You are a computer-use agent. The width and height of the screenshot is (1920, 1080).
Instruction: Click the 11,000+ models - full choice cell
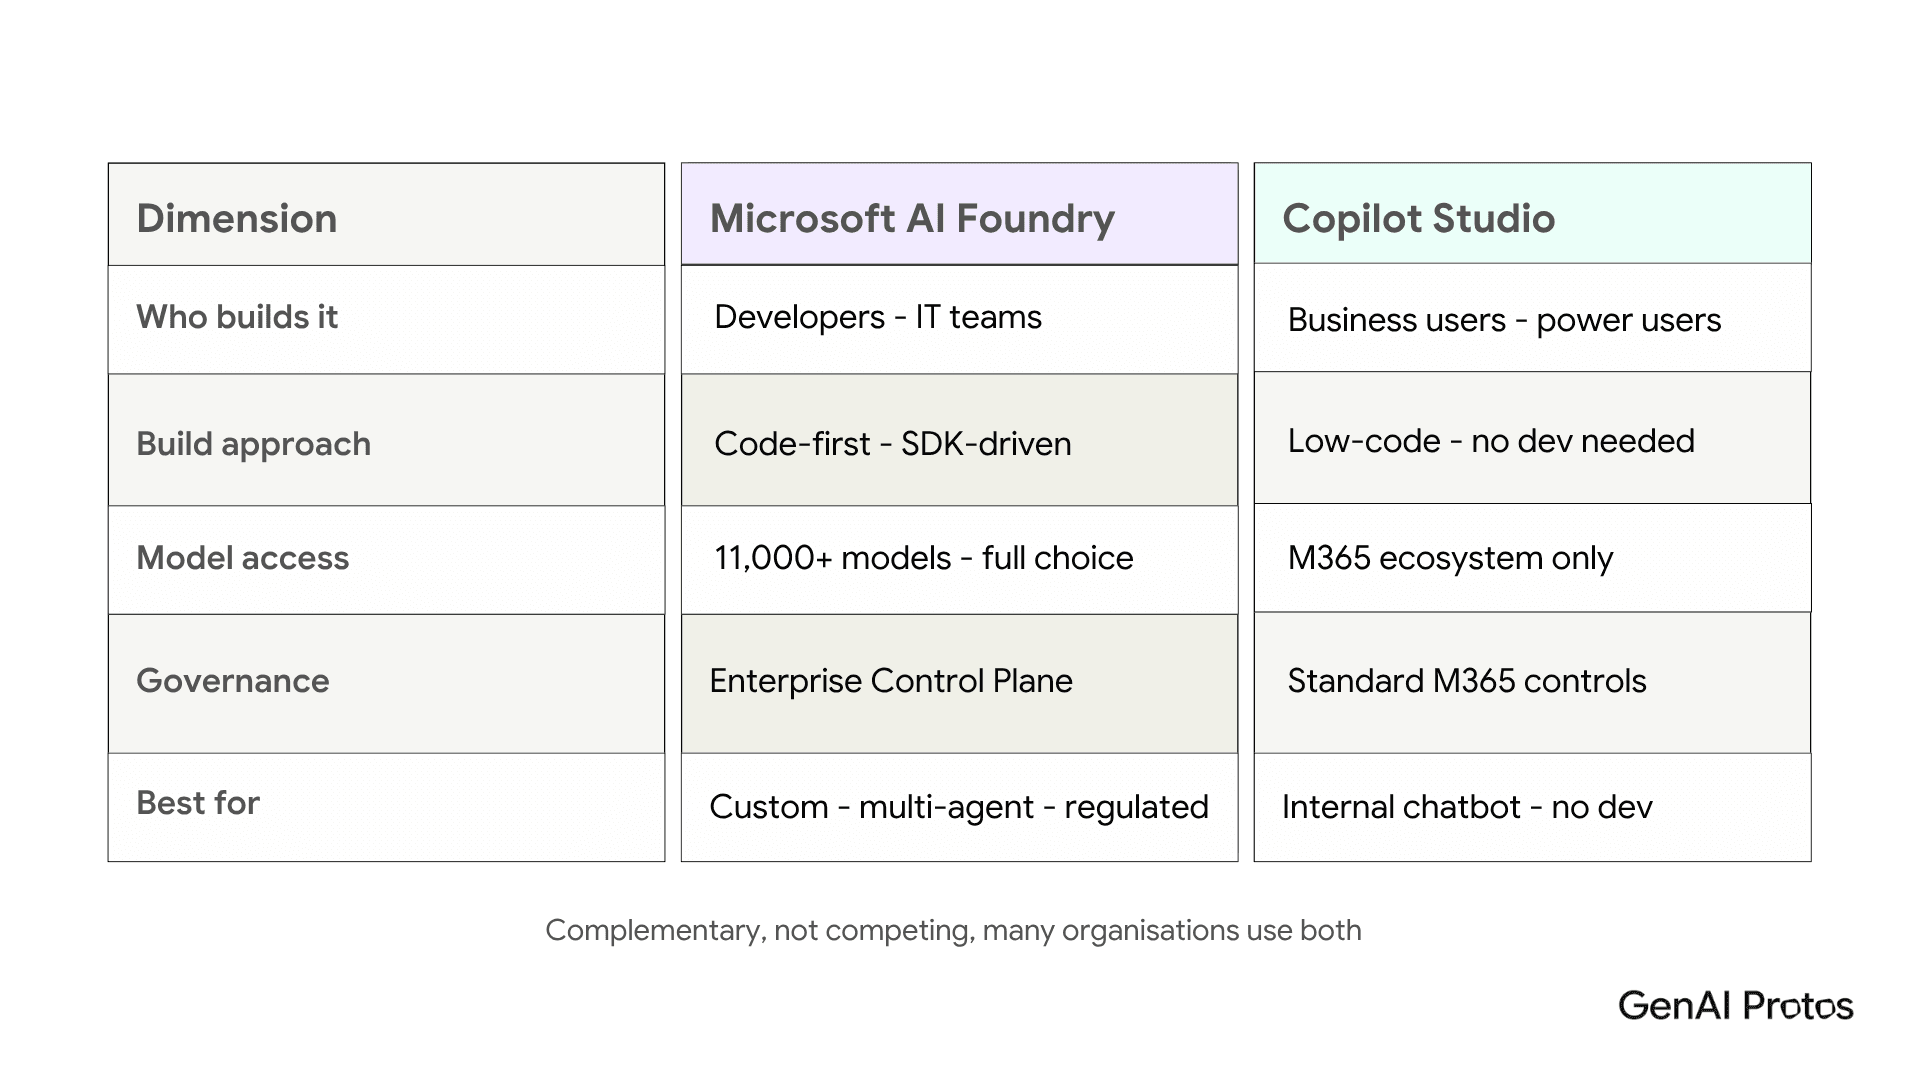959,560
